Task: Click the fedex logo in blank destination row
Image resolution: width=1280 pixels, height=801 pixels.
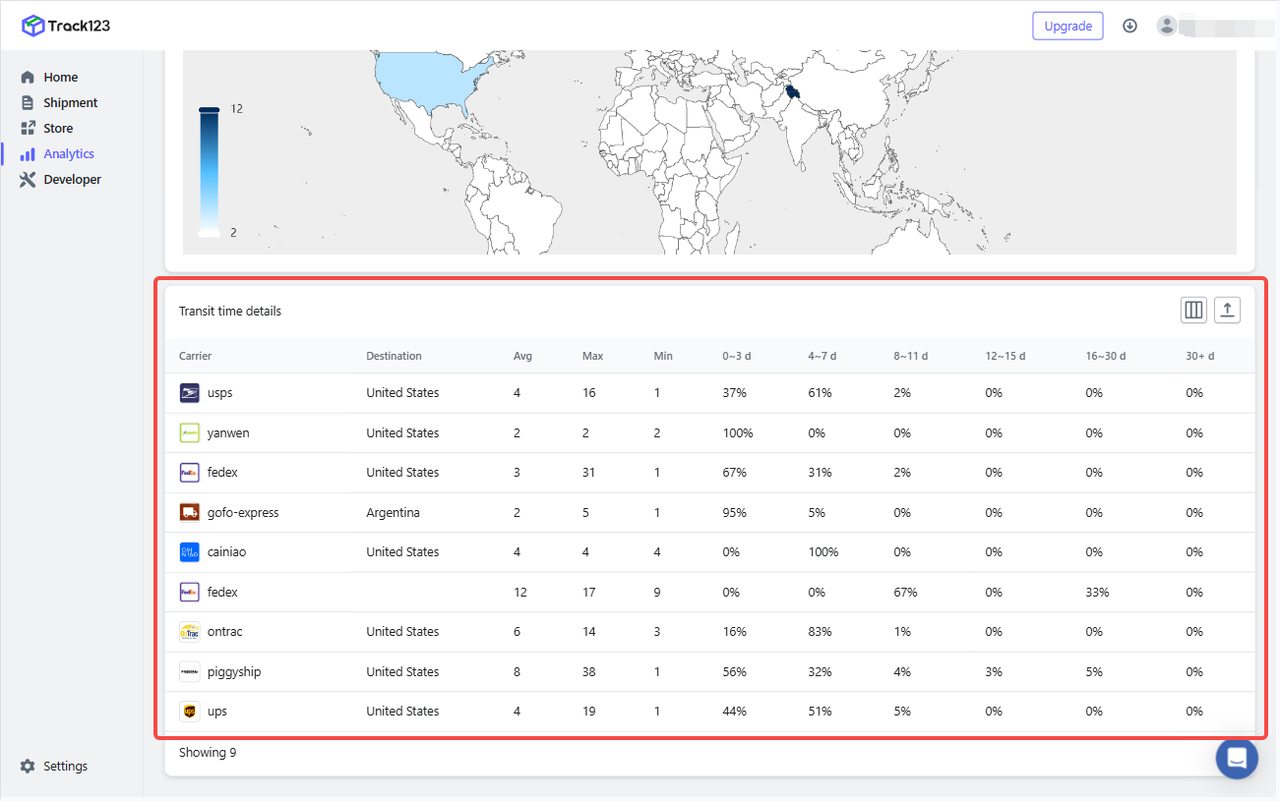Action: (189, 592)
